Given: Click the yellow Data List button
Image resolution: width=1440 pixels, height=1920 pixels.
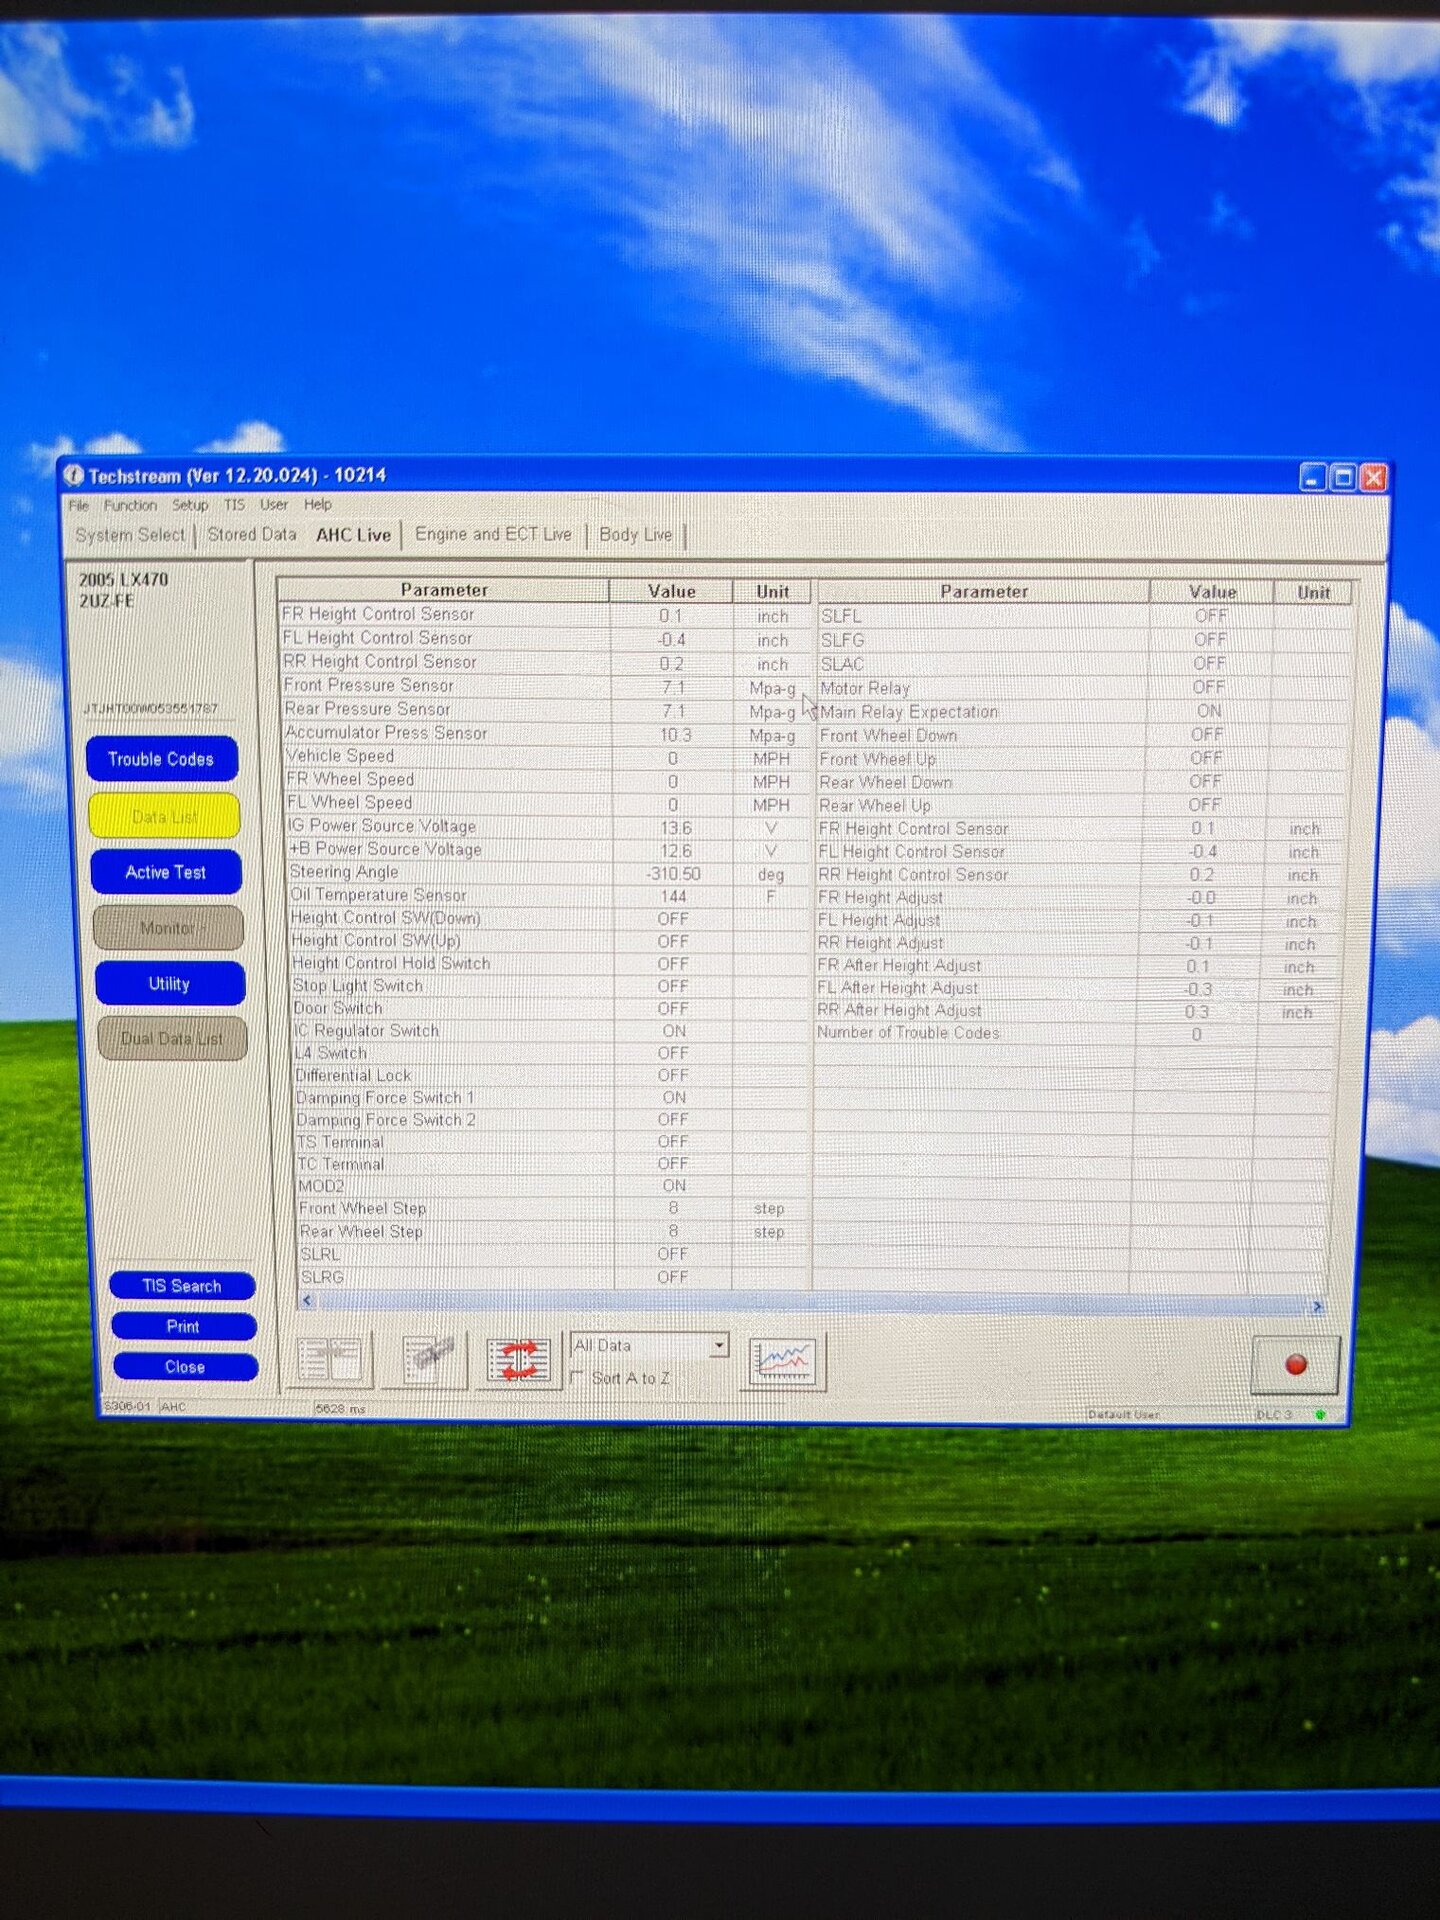Looking at the screenshot, I should tap(165, 816).
